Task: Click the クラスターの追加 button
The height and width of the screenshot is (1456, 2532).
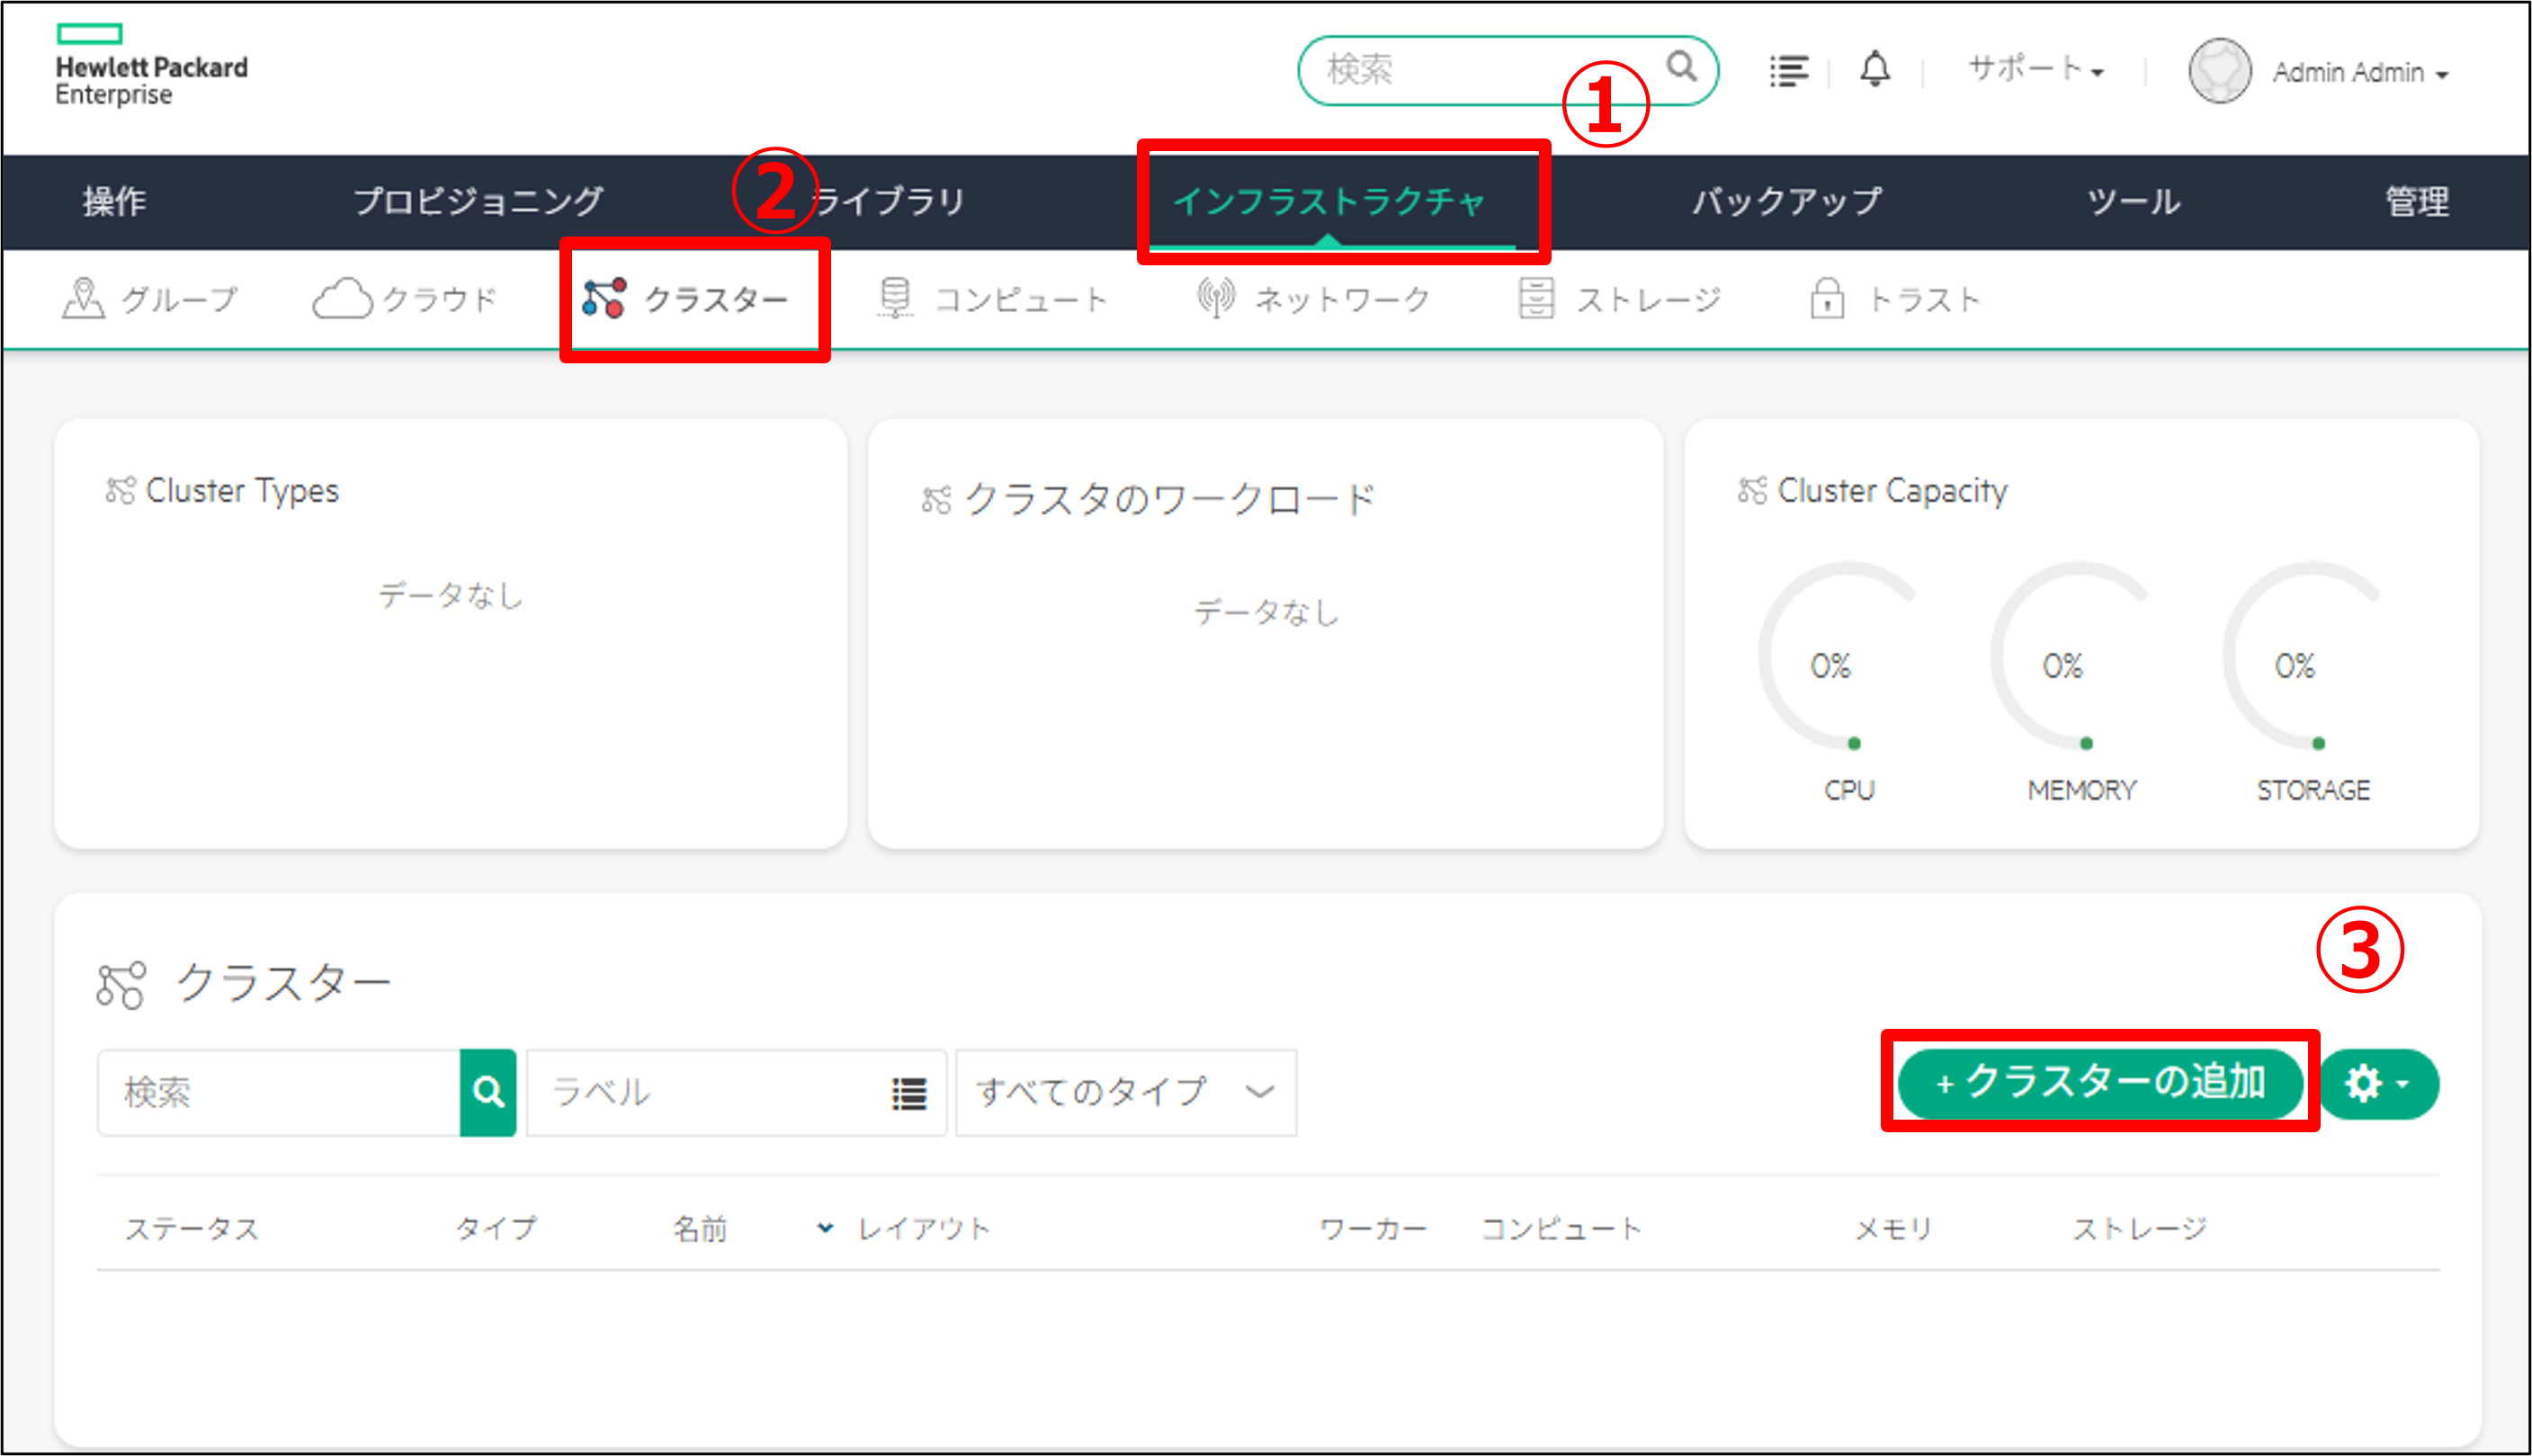Action: click(2100, 1083)
